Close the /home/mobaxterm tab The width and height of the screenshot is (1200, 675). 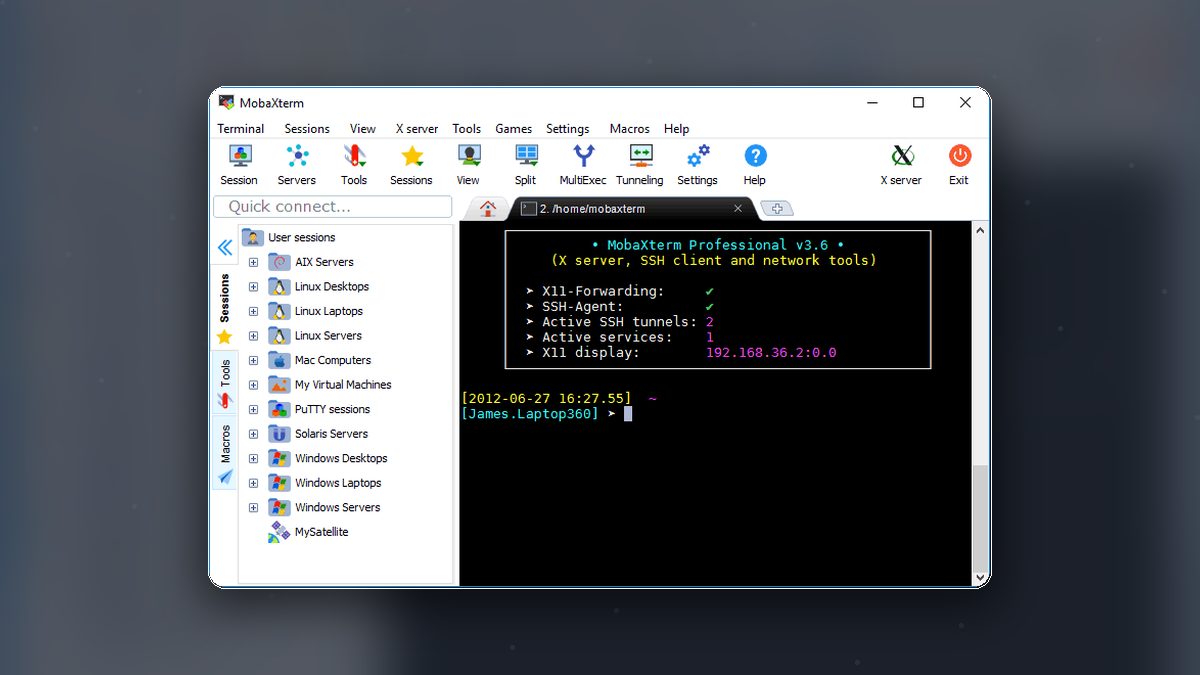738,209
